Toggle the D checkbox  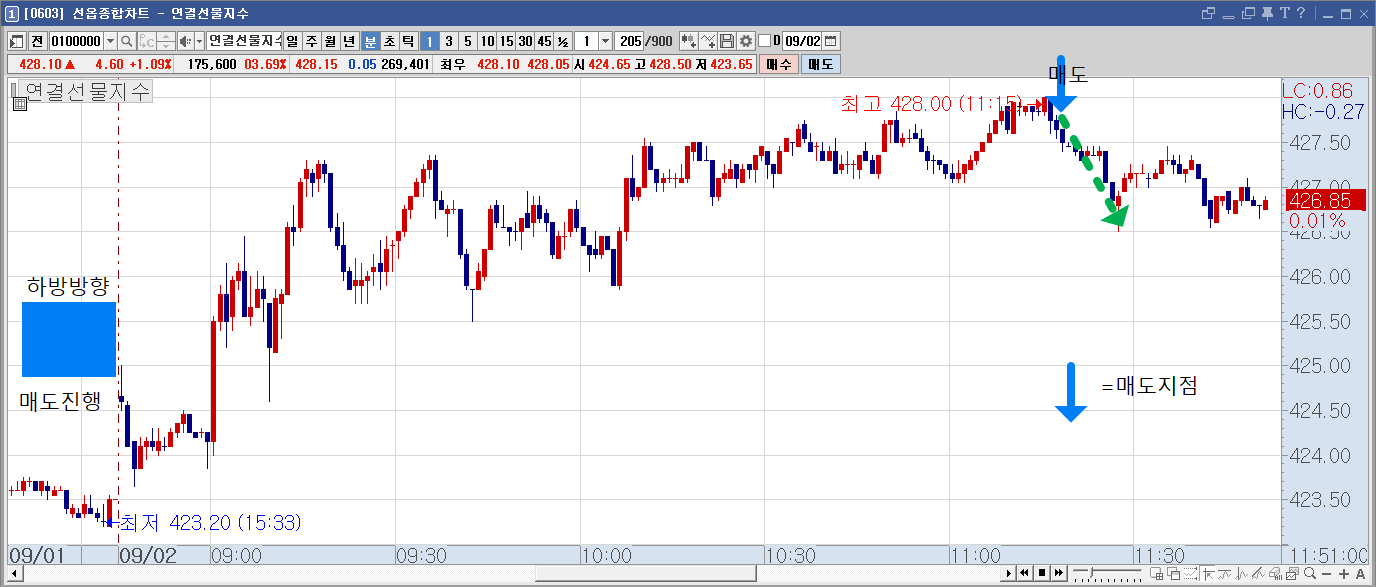pos(765,41)
